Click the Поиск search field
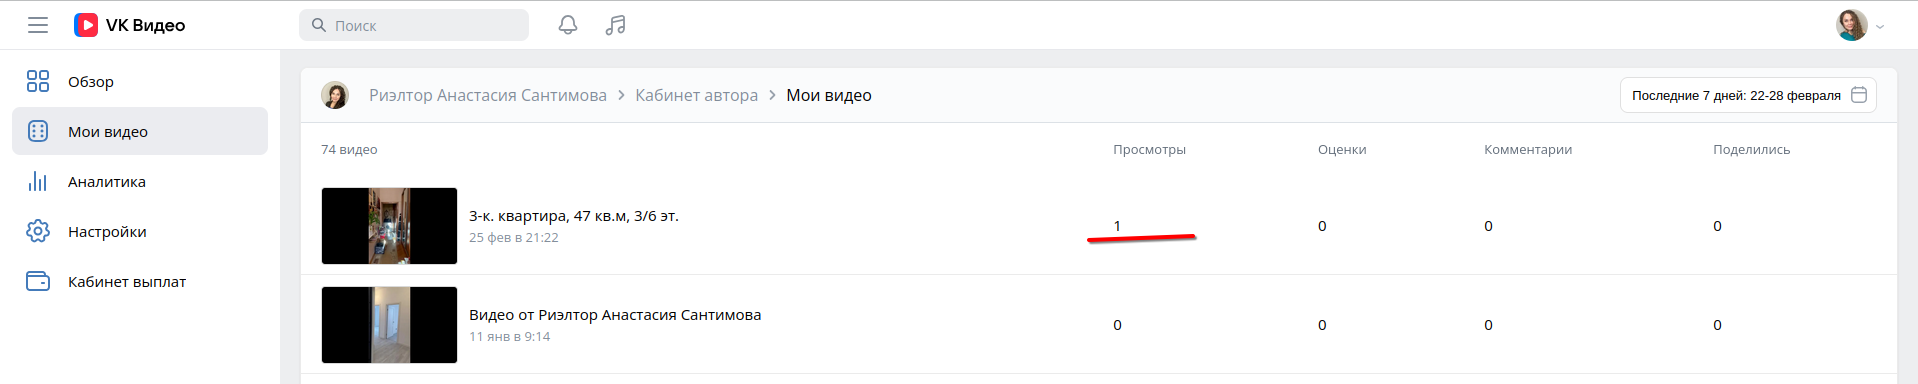This screenshot has height=384, width=1918. (x=414, y=25)
